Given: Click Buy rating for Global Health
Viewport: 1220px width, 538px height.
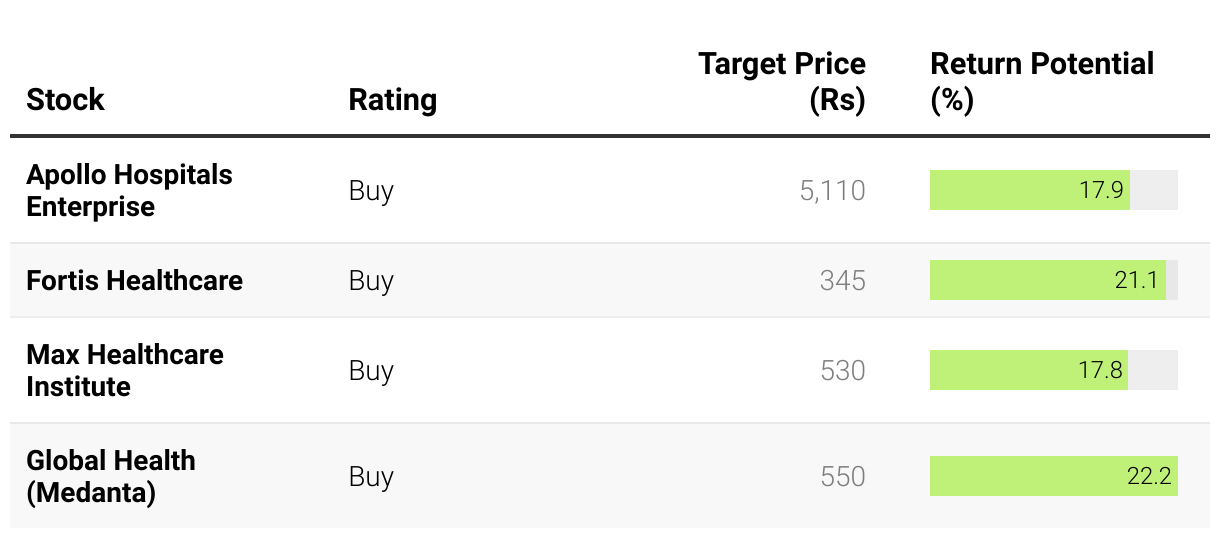Looking at the screenshot, I should click(x=371, y=476).
